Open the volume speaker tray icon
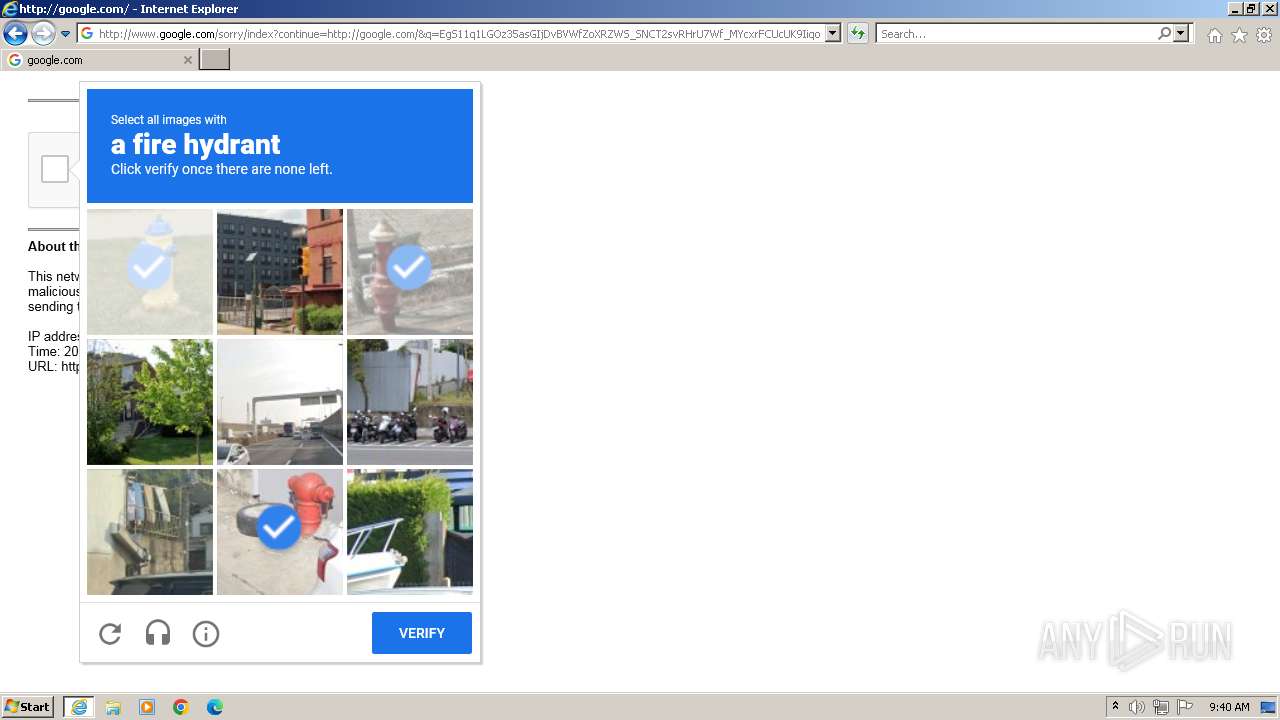The height and width of the screenshot is (720, 1280). click(1137, 707)
